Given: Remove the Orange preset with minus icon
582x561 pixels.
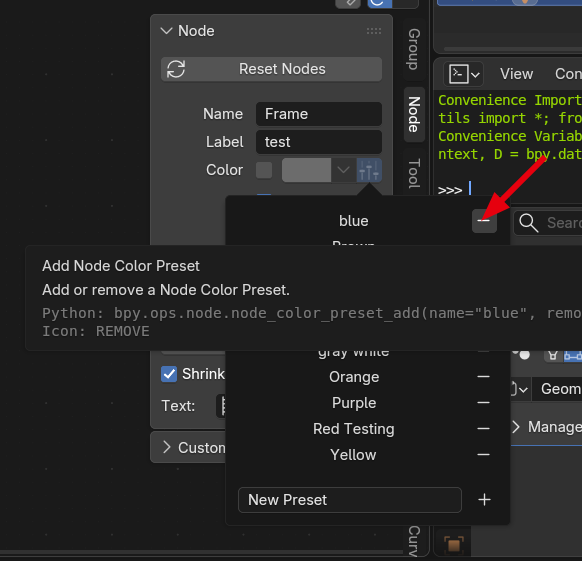Looking at the screenshot, I should [x=484, y=377].
